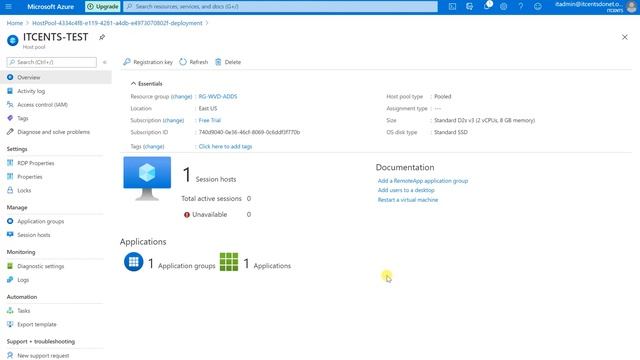Select the Standard D2s v3 size text

click(484, 120)
